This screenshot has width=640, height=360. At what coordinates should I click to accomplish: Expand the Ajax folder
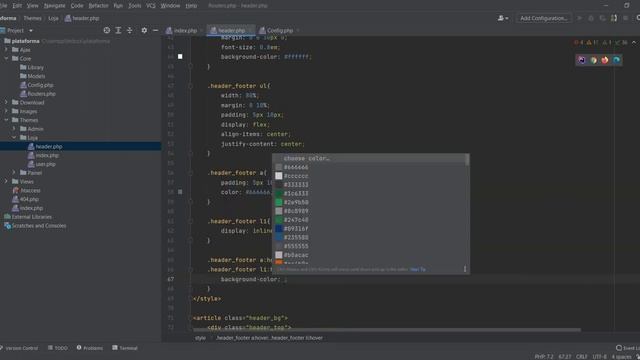(x=6, y=50)
